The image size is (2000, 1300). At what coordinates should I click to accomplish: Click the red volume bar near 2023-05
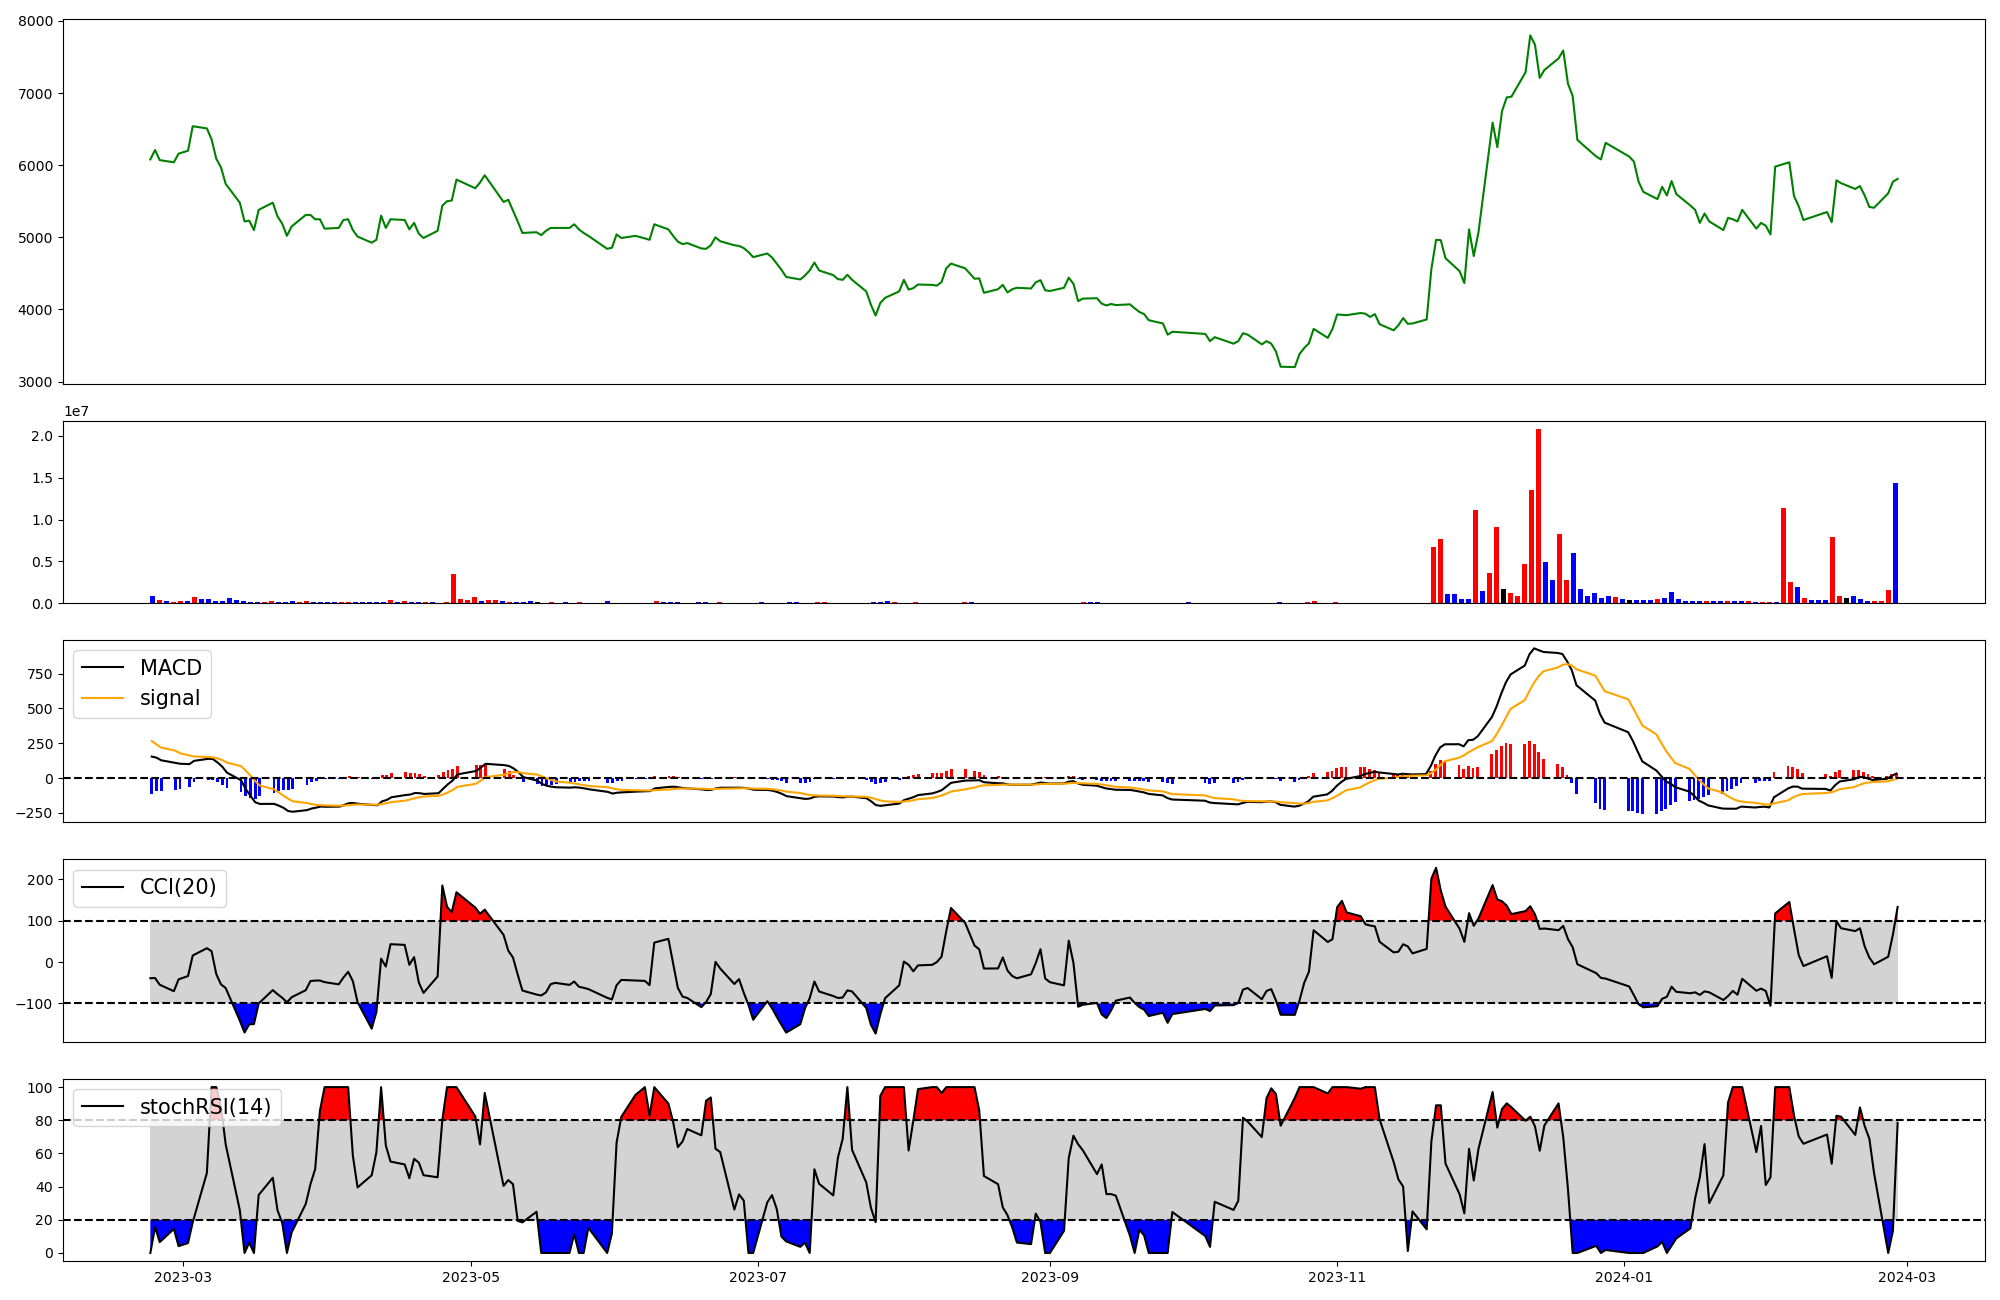pos(453,590)
